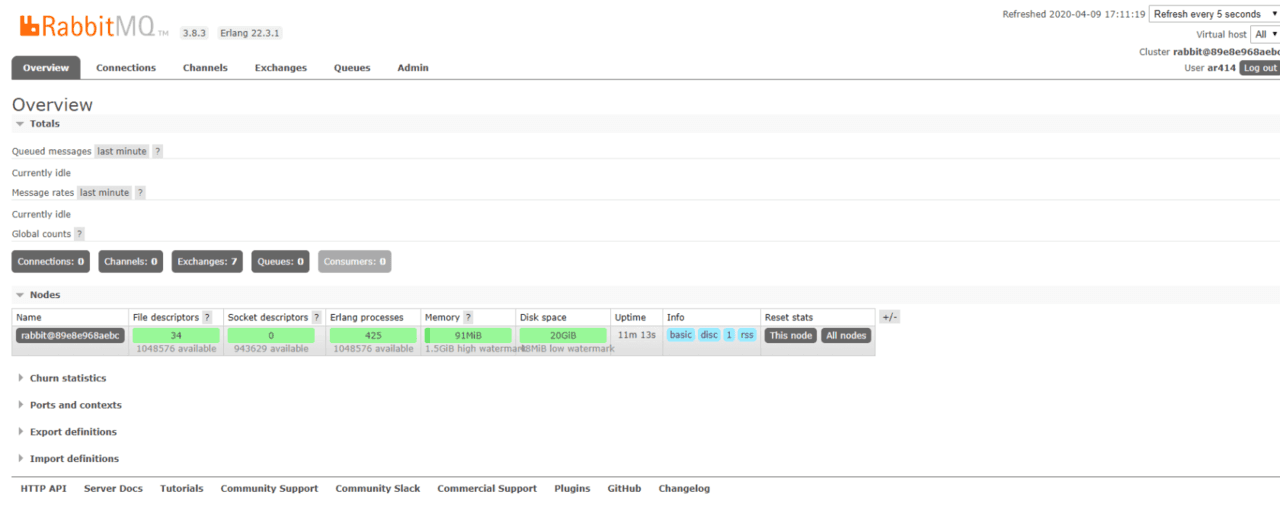Click the green Memory usage bar
The width and height of the screenshot is (1280, 507).
click(x=468, y=335)
